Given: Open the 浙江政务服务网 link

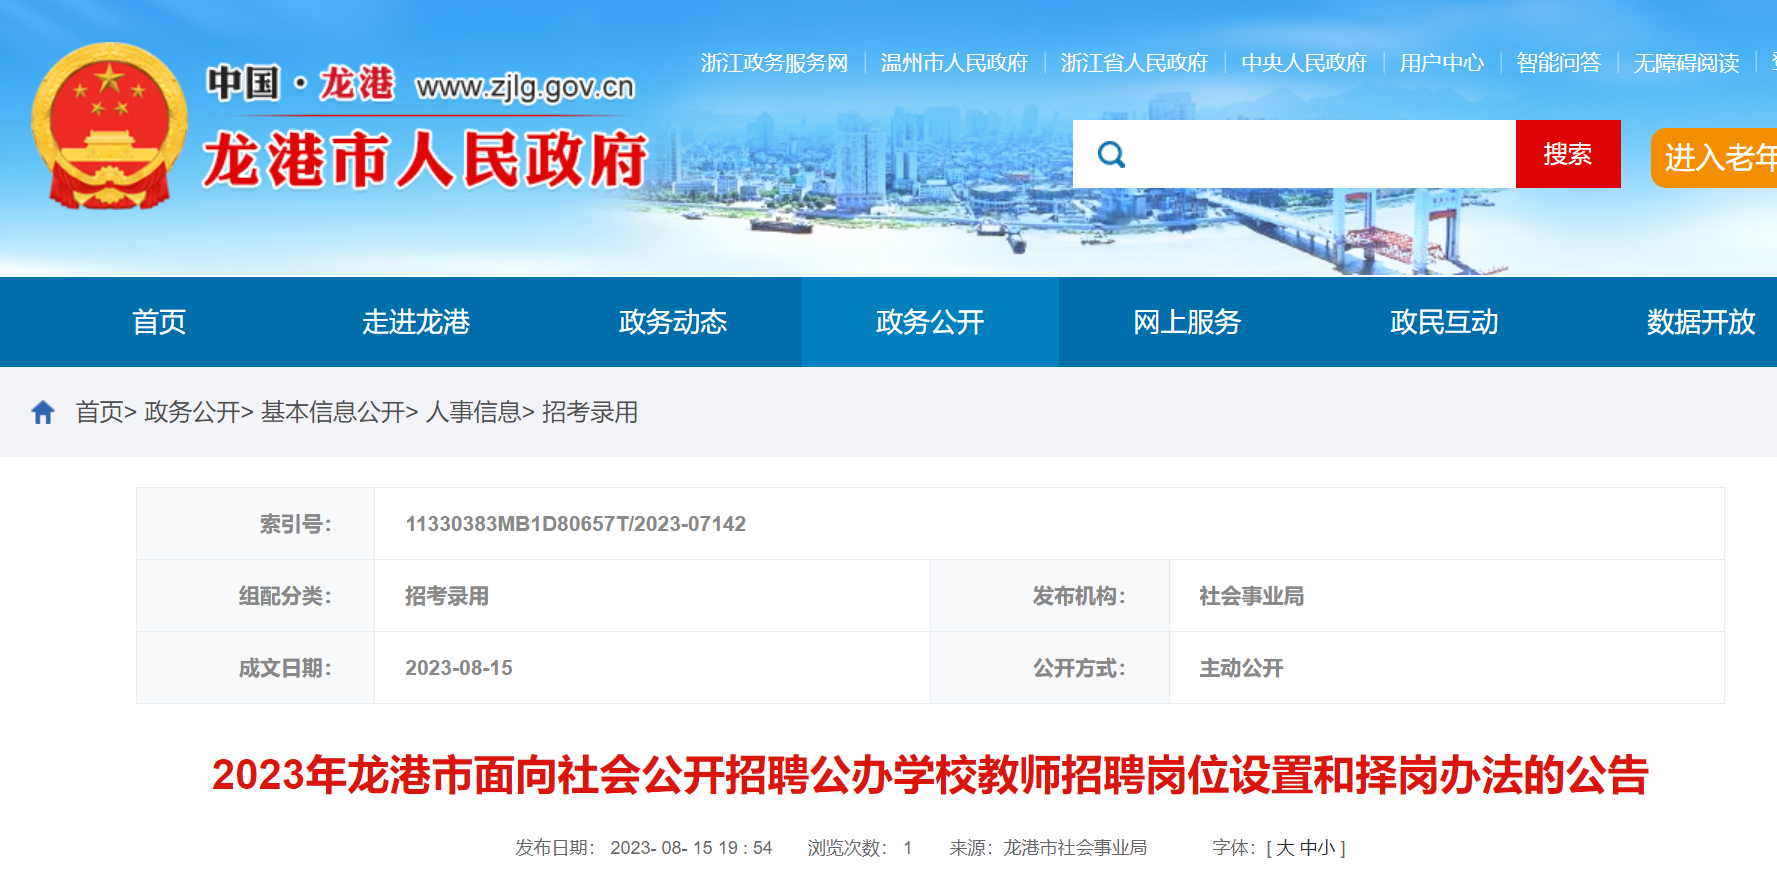Looking at the screenshot, I should click(774, 63).
